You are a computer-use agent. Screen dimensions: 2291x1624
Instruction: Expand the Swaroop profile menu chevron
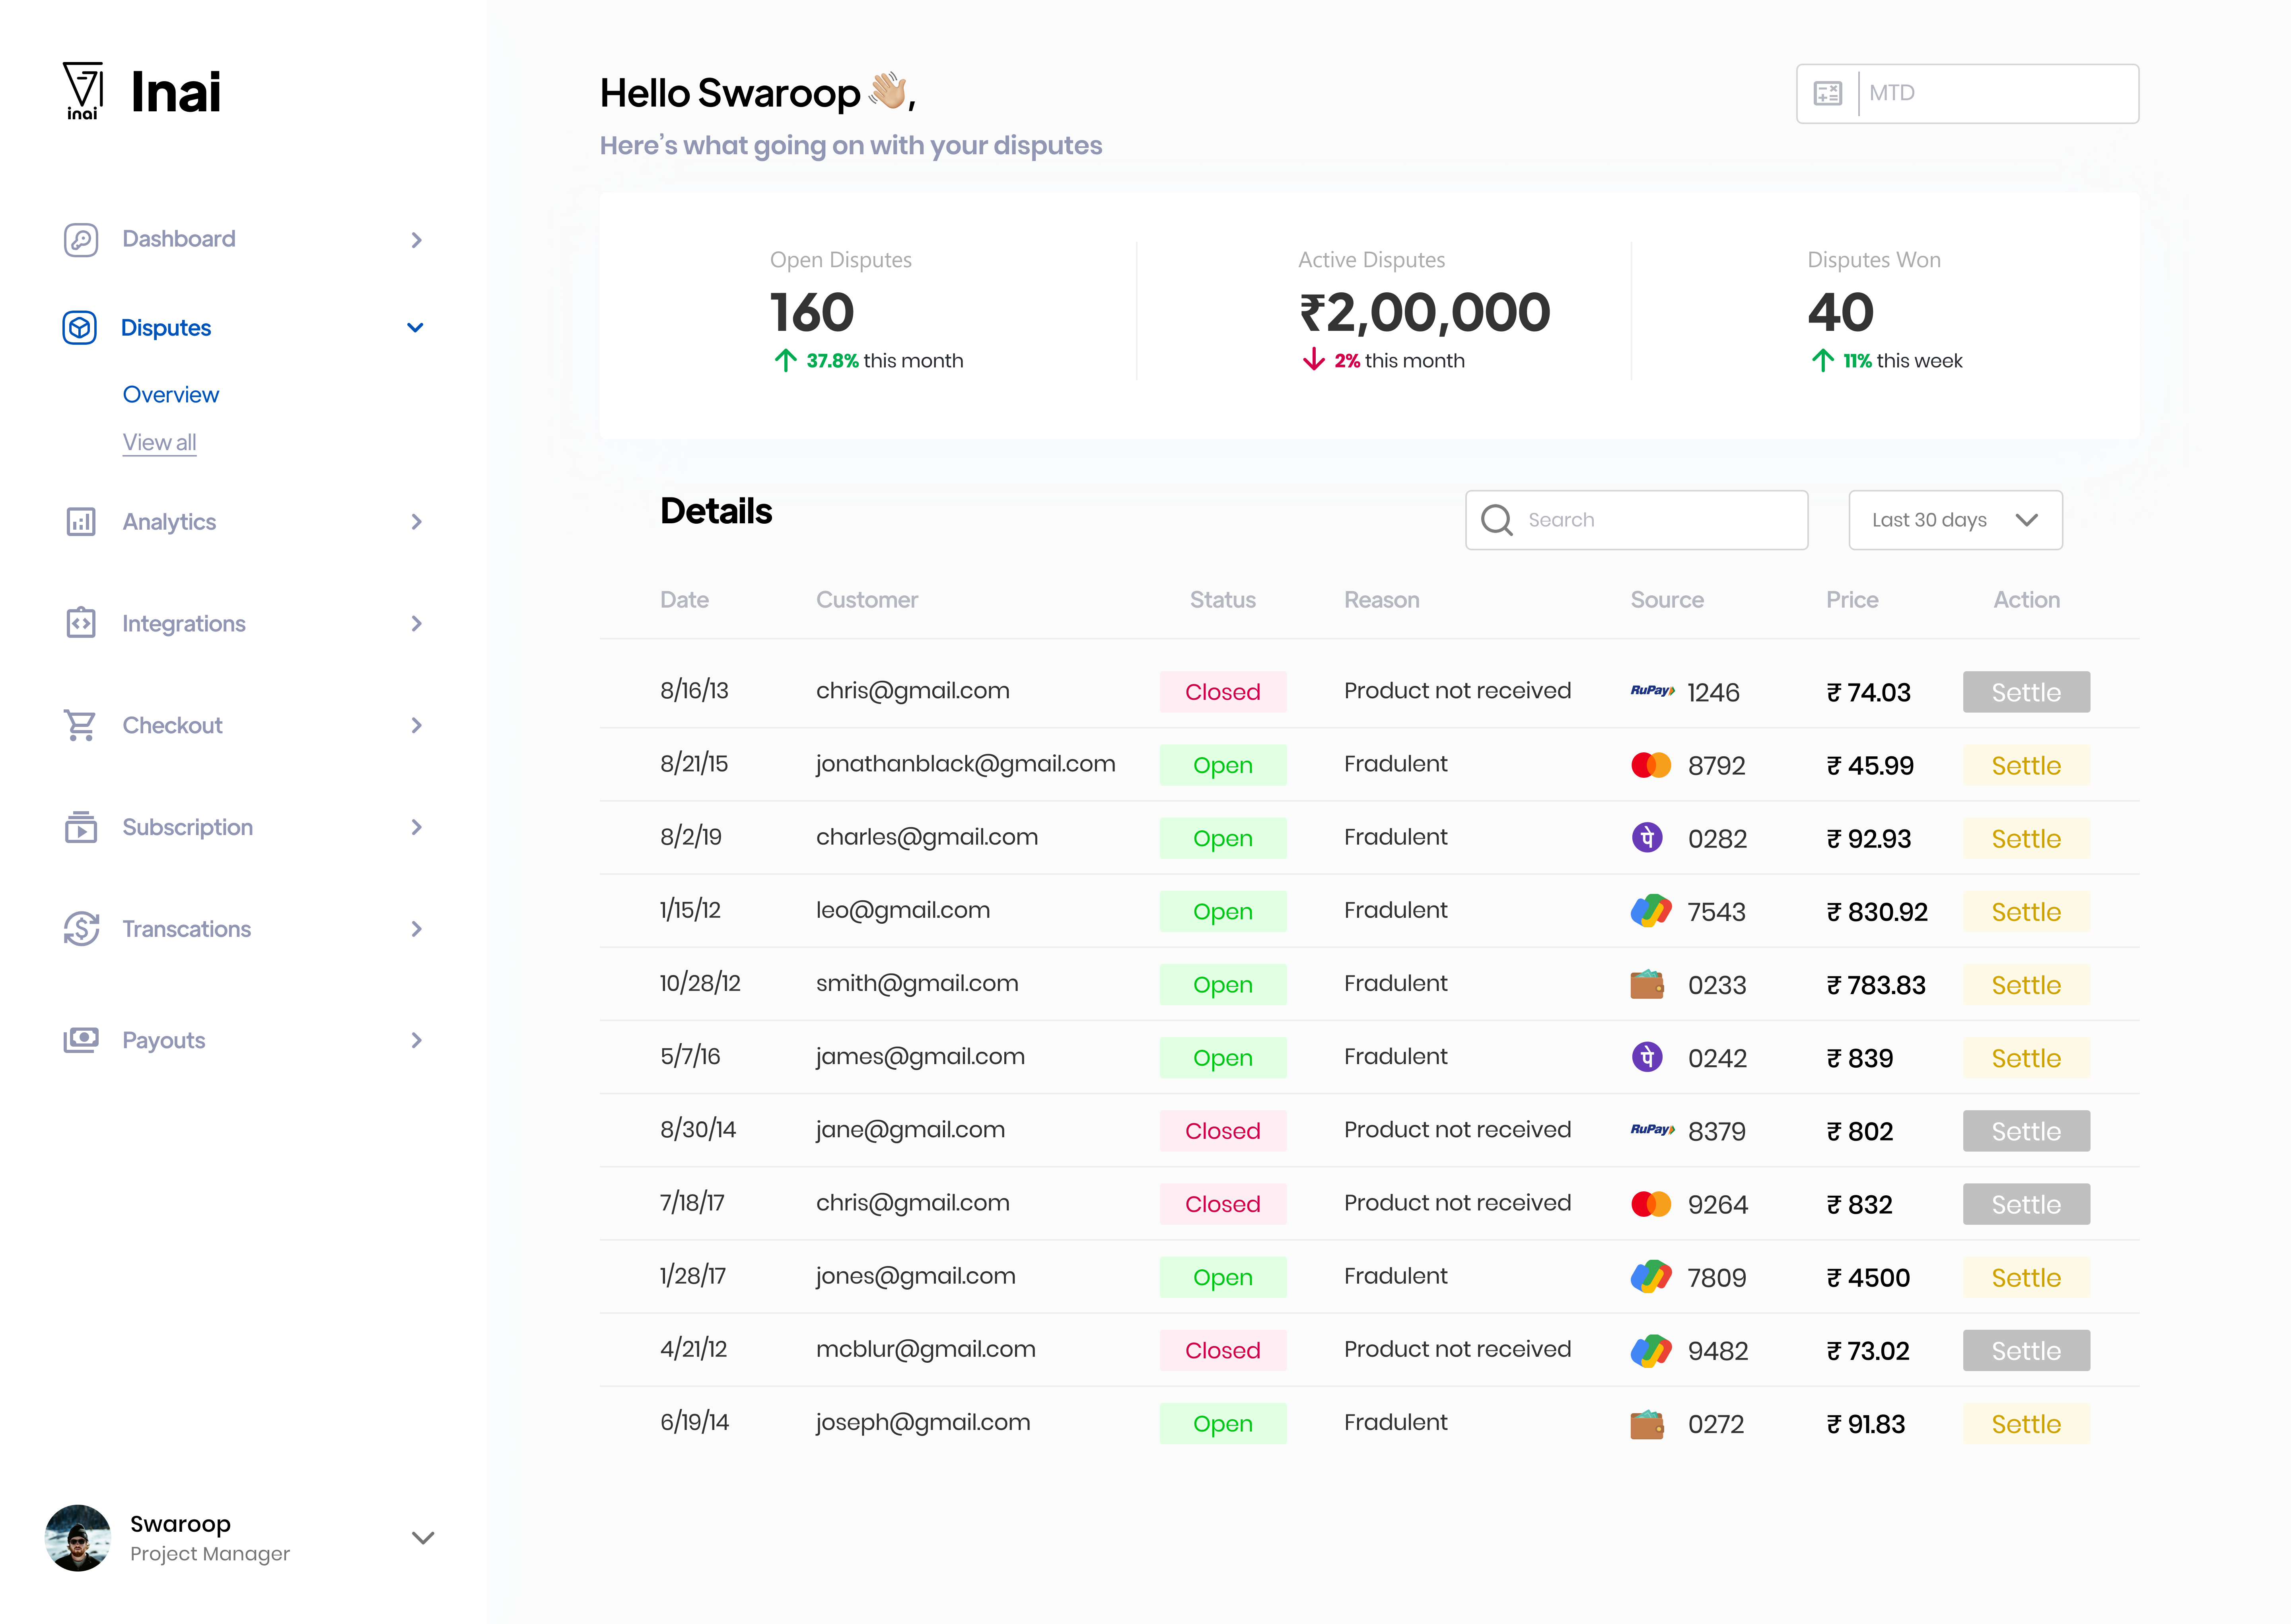pyautogui.click(x=423, y=1538)
